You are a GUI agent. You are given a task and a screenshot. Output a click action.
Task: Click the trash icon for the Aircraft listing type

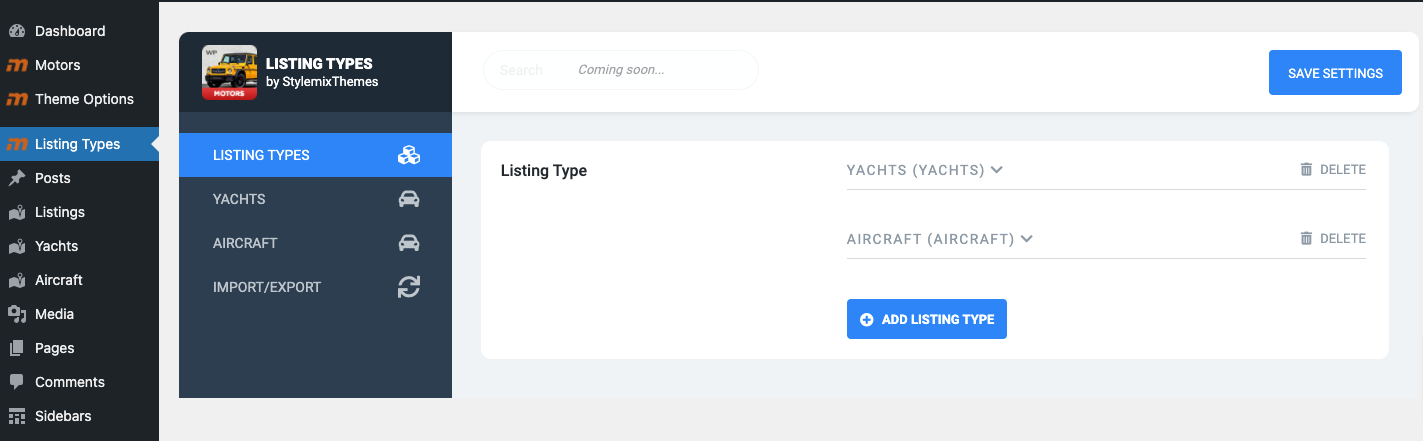coord(1306,239)
